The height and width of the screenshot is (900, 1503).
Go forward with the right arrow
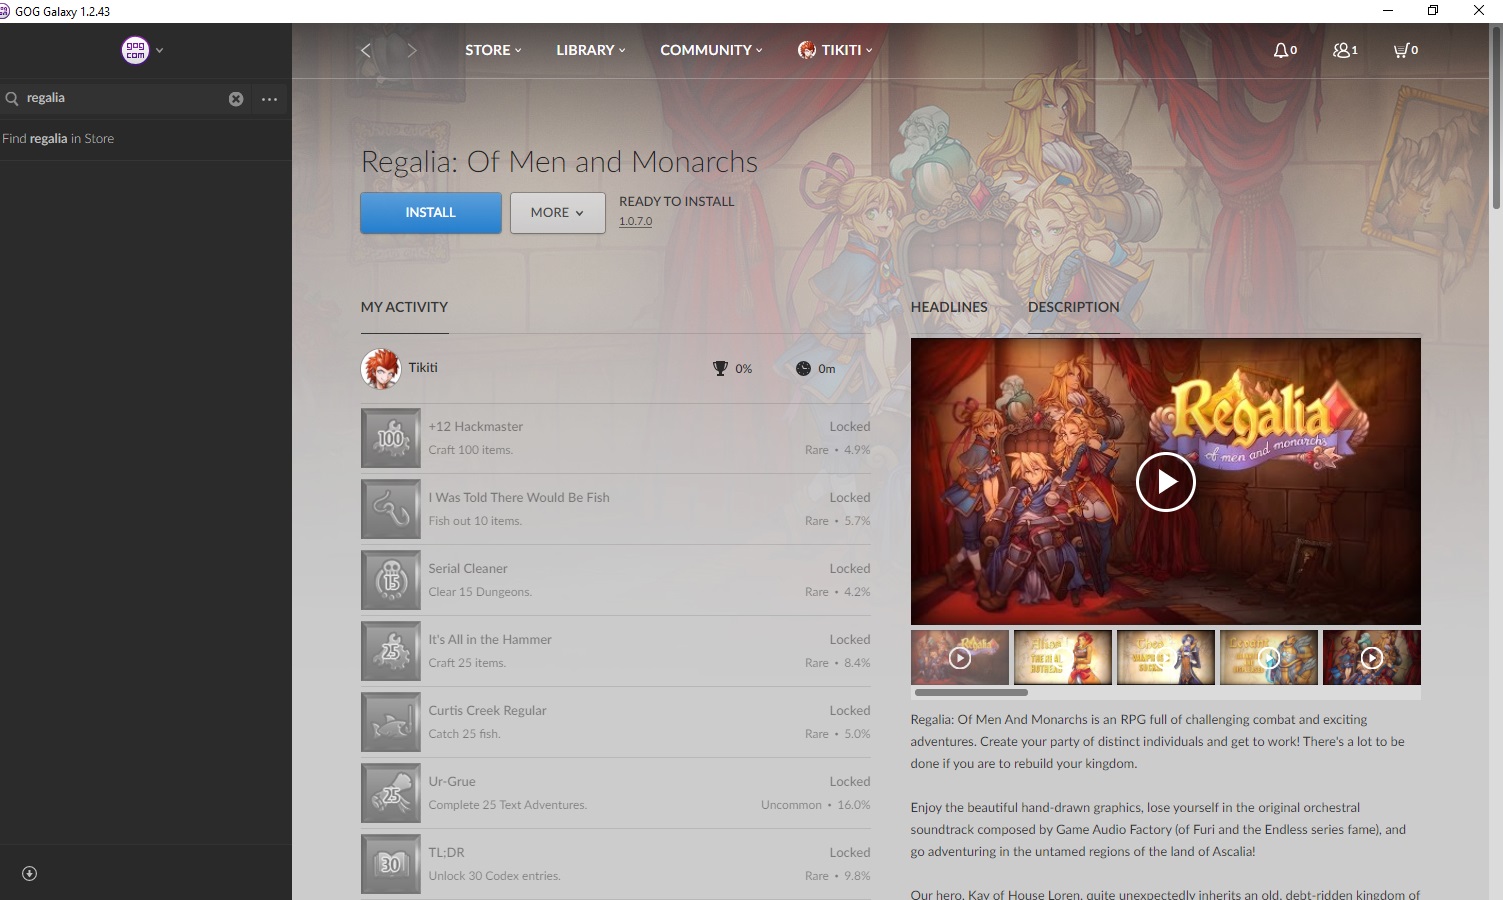pyautogui.click(x=412, y=50)
